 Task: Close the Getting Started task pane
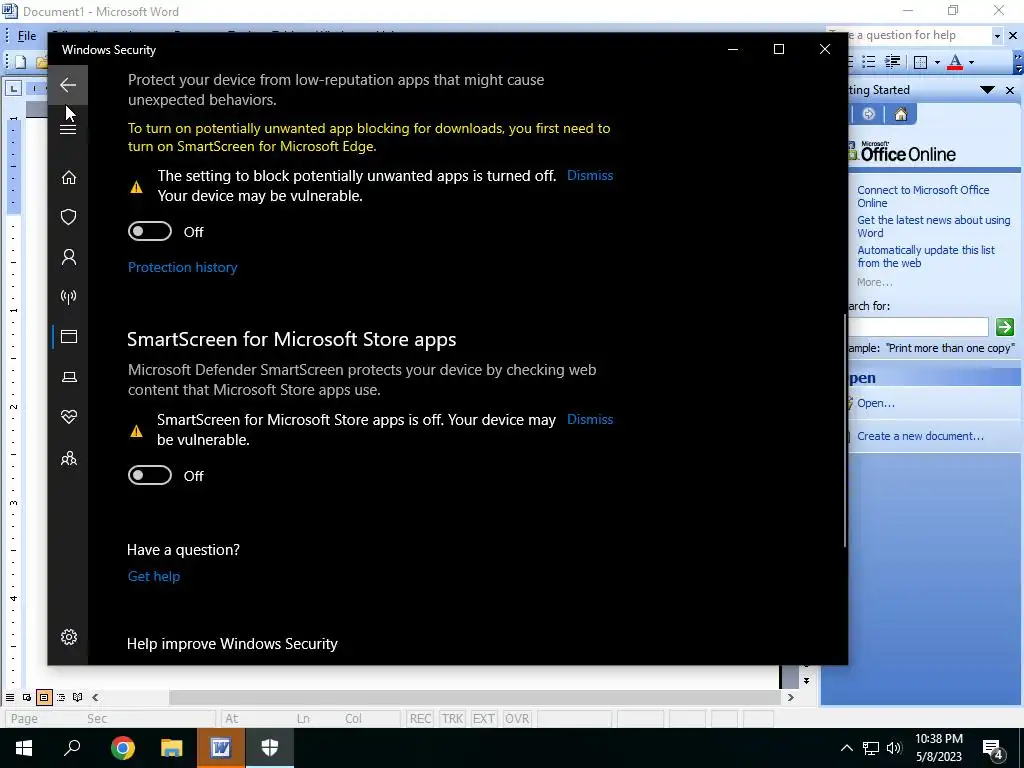click(1010, 90)
